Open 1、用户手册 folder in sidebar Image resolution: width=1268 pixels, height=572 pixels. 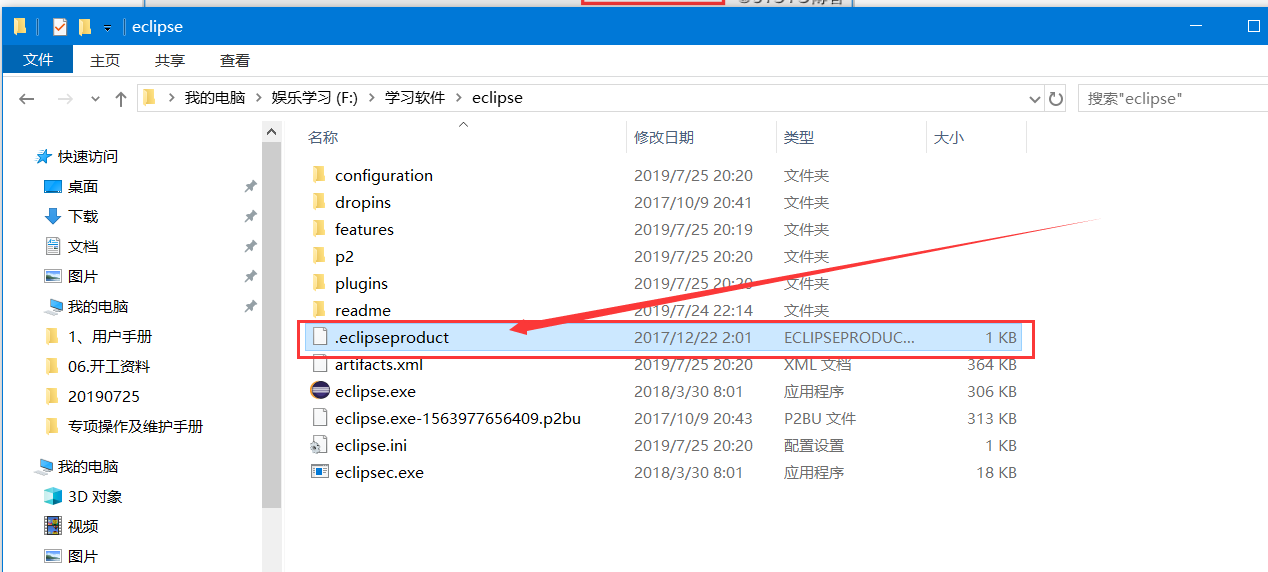click(x=110, y=336)
